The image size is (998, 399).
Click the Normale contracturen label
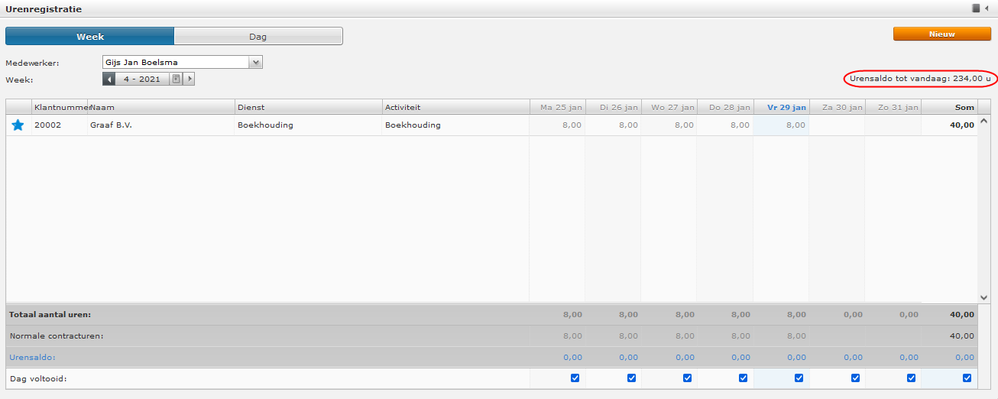coord(57,335)
